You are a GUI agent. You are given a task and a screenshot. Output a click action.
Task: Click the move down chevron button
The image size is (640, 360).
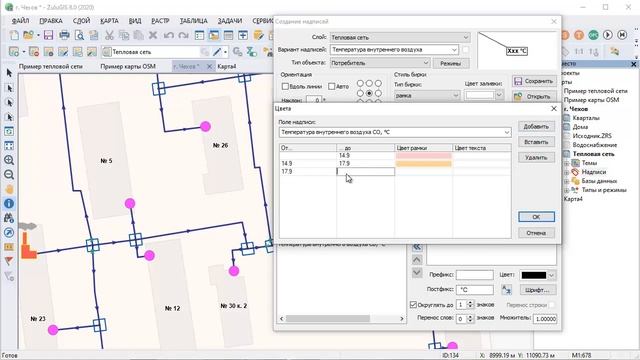(417, 273)
